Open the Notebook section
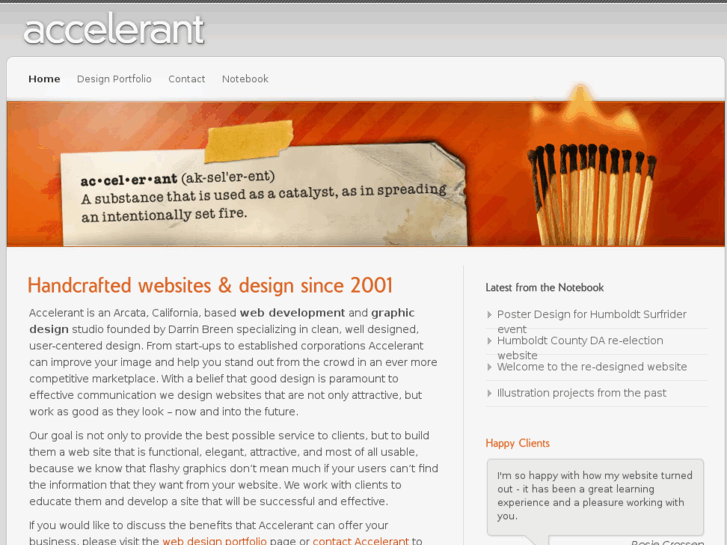This screenshot has height=545, width=727. pyautogui.click(x=245, y=79)
